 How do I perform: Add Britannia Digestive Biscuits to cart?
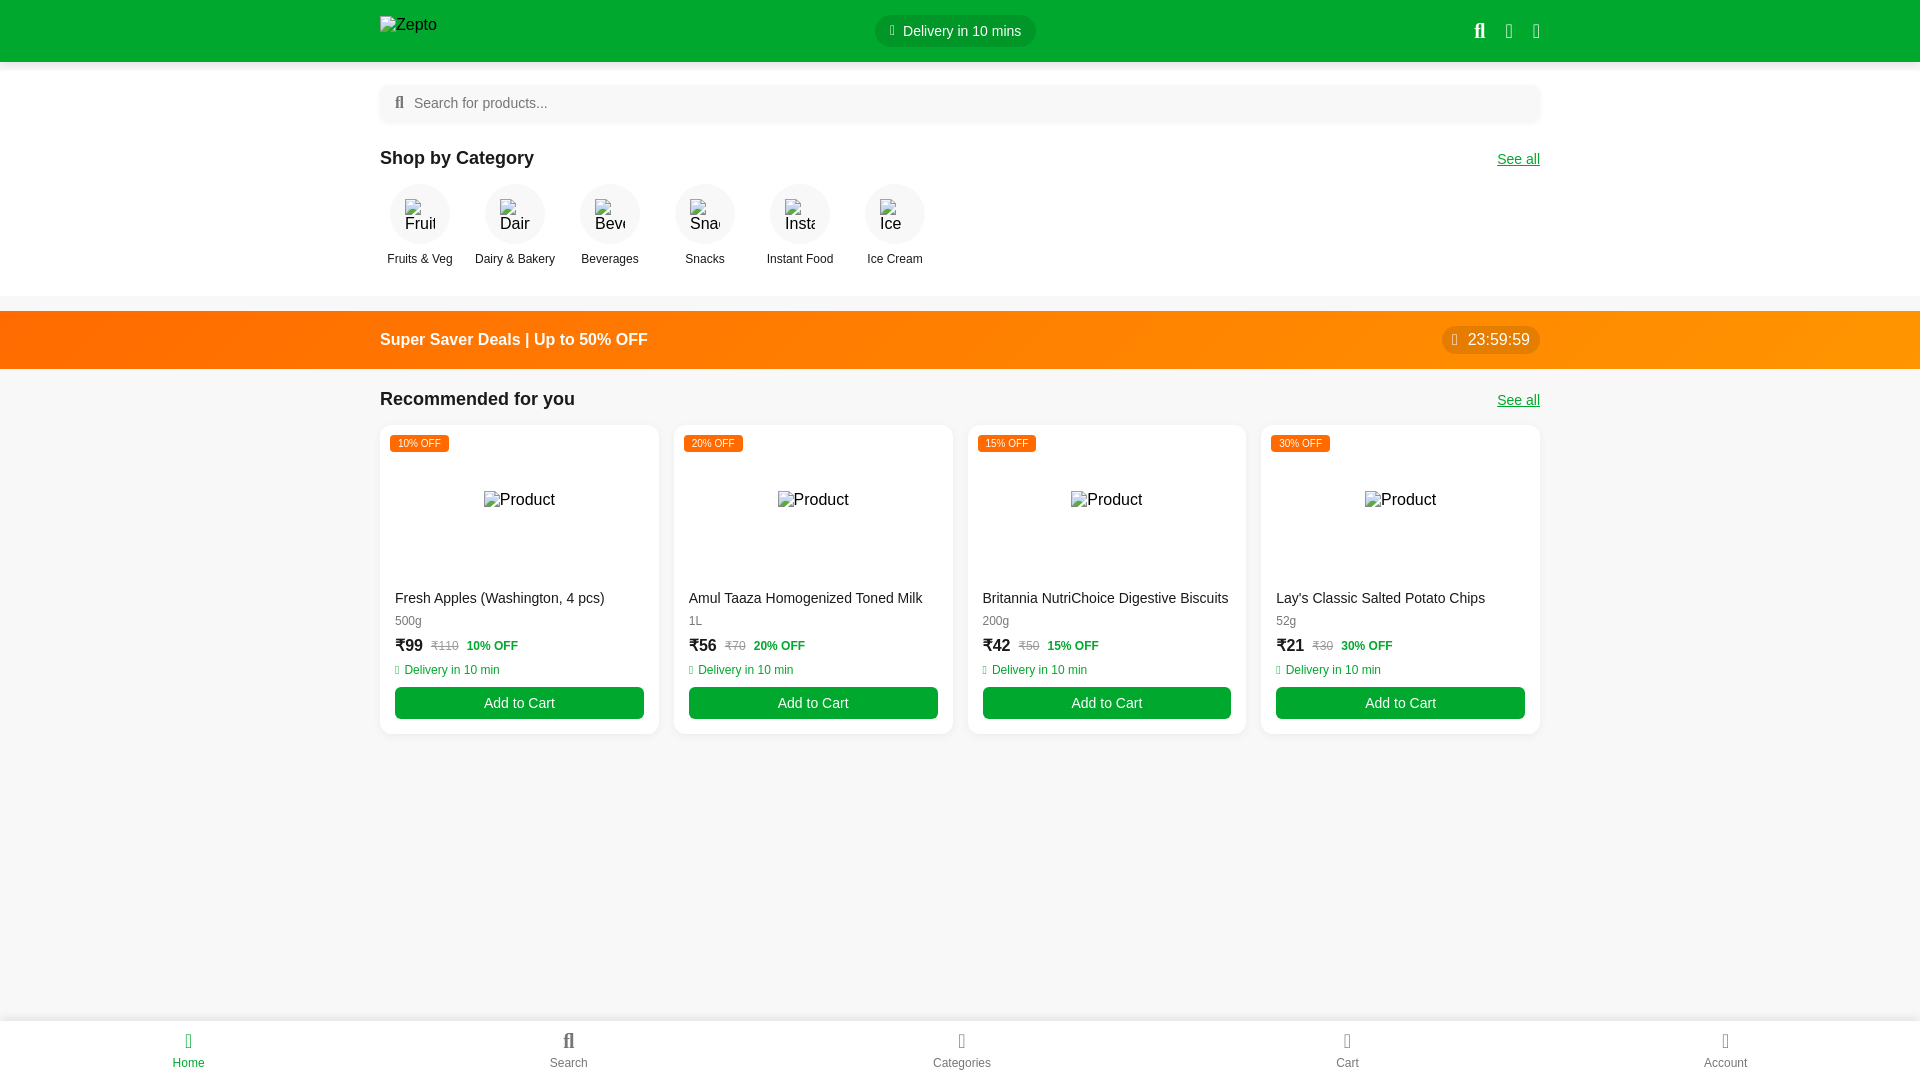click(1106, 703)
